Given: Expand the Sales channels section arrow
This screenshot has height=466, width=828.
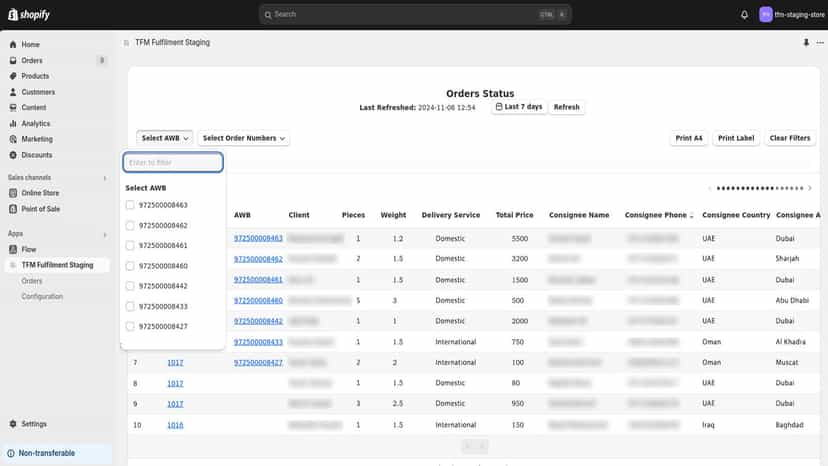Looking at the screenshot, I should 105,178.
